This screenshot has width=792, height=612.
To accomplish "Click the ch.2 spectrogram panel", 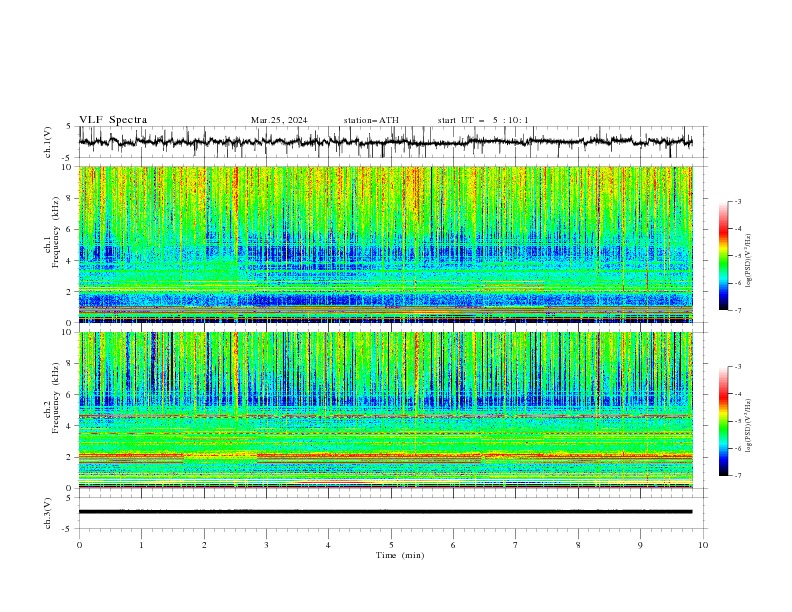I will [x=385, y=410].
